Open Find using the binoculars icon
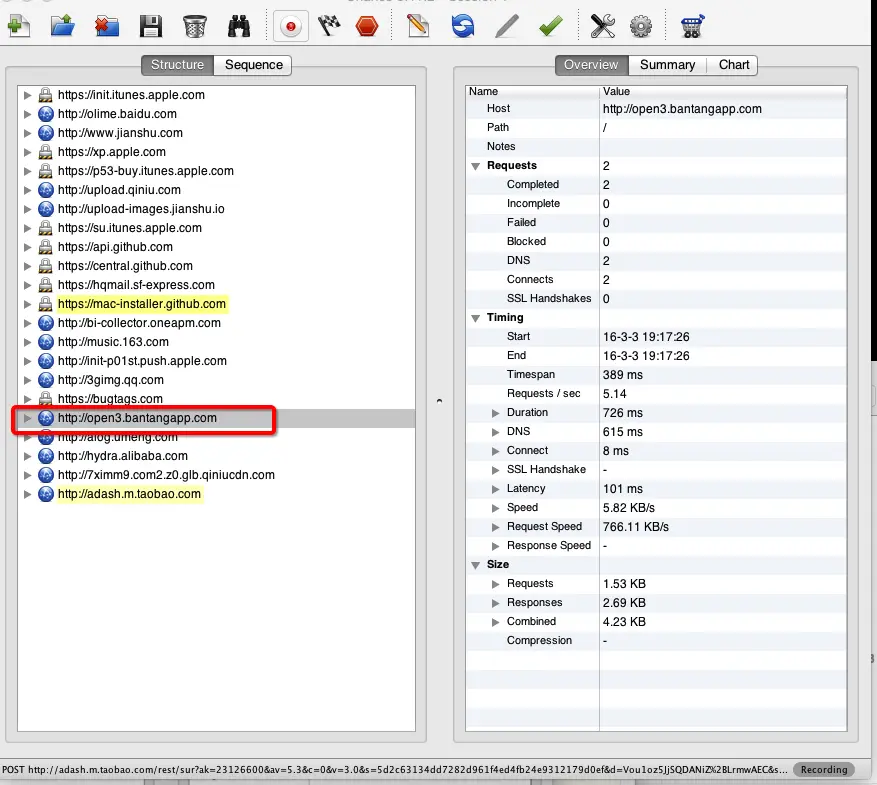 coord(239,26)
